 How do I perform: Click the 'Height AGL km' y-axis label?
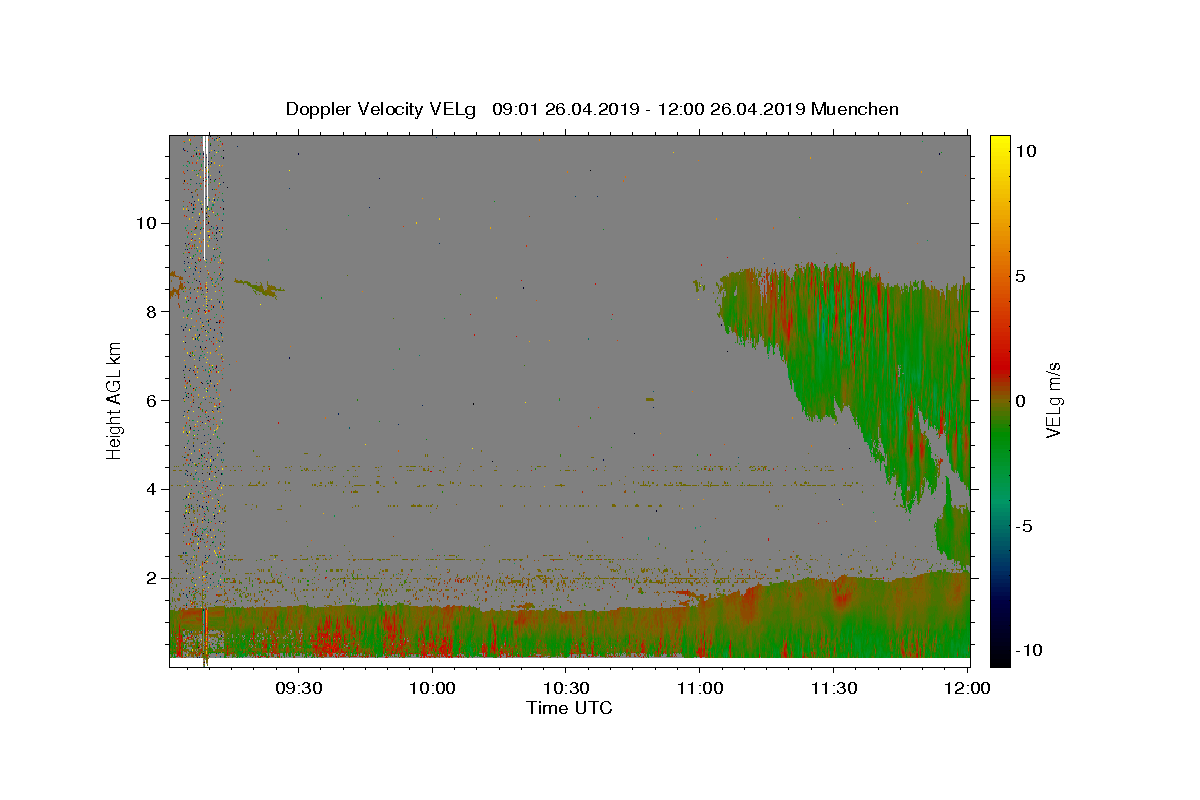pos(114,400)
